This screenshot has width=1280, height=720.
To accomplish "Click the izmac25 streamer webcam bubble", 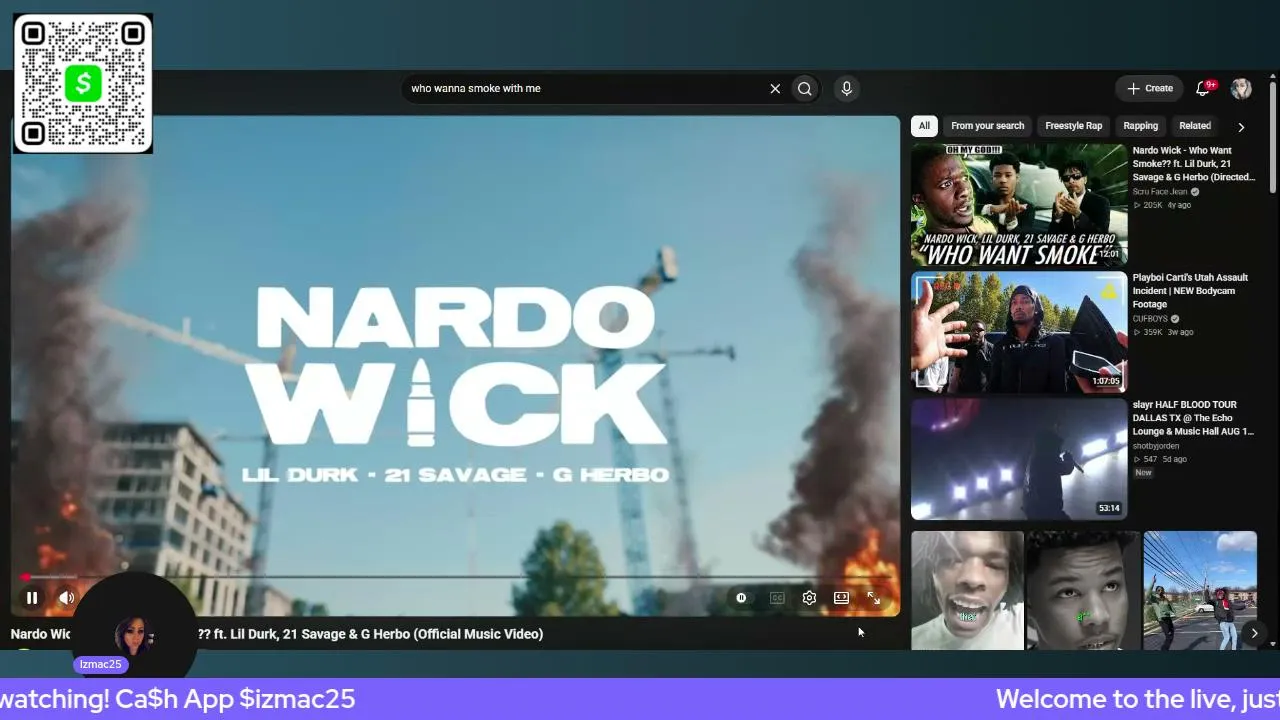I will click(133, 628).
